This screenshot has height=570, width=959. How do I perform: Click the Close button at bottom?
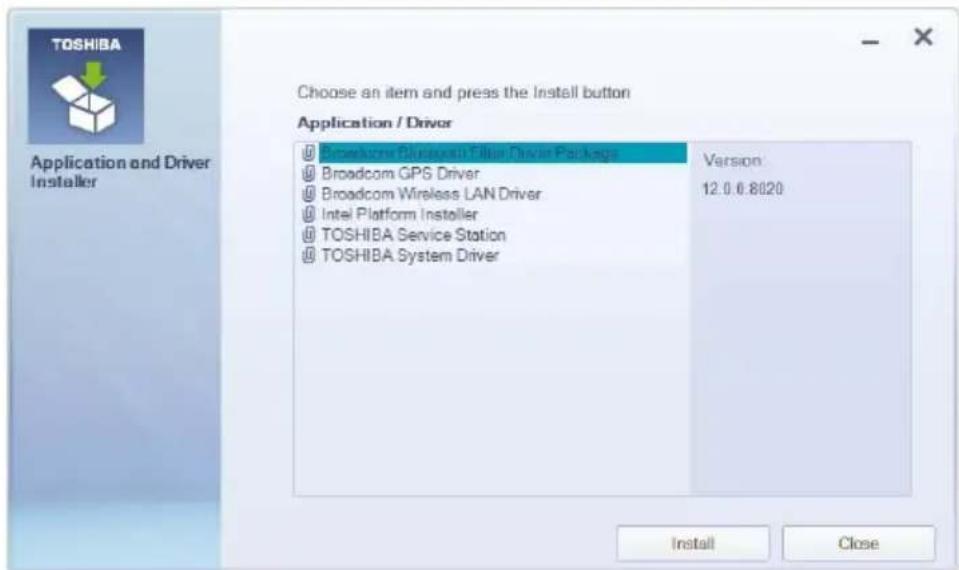click(x=859, y=543)
